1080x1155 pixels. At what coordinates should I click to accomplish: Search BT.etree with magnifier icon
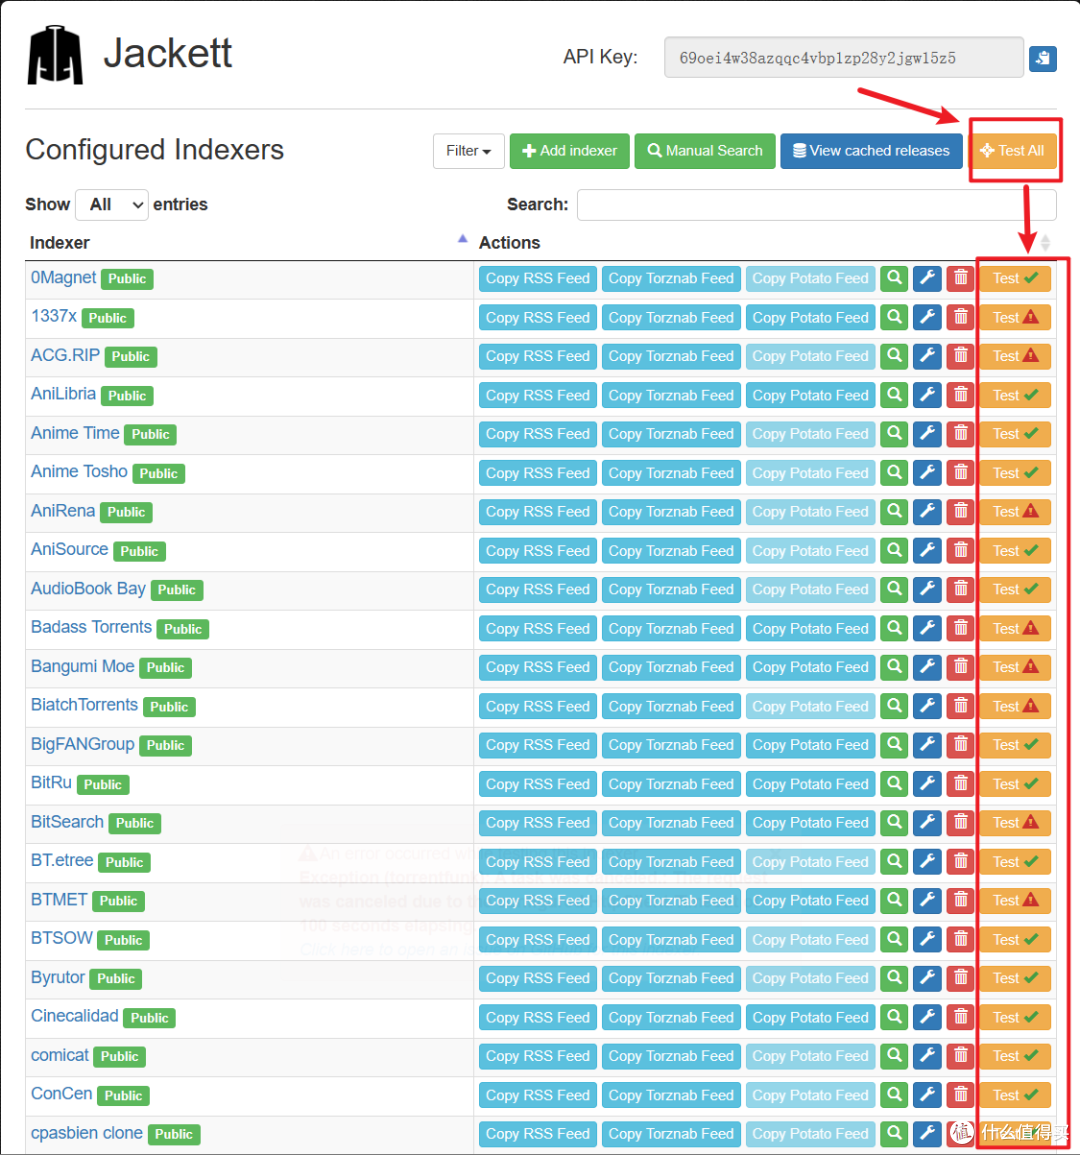(894, 862)
